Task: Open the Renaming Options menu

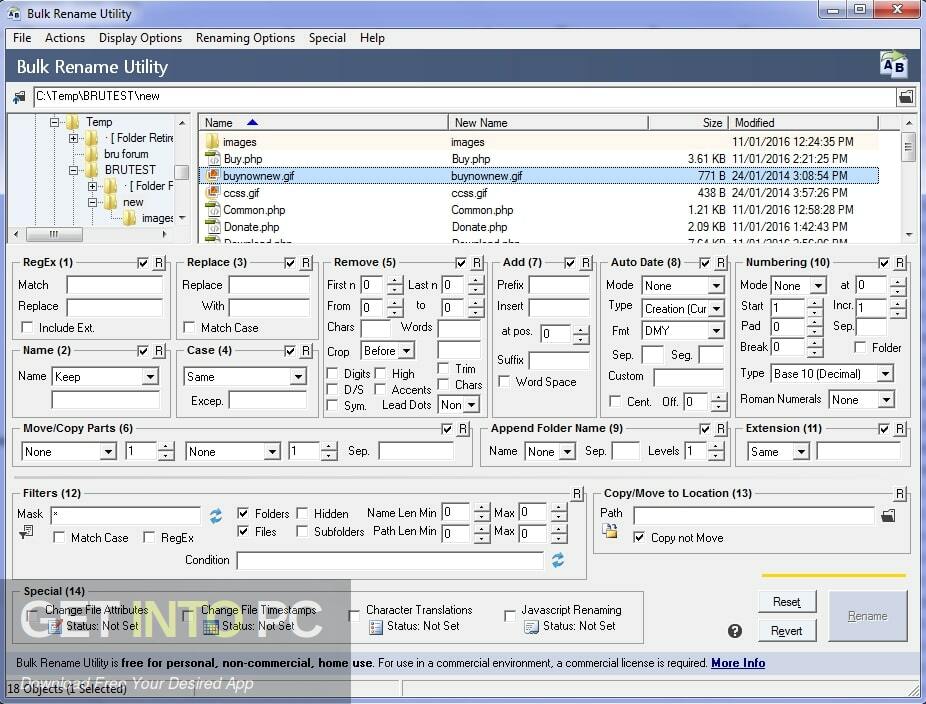Action: point(245,38)
